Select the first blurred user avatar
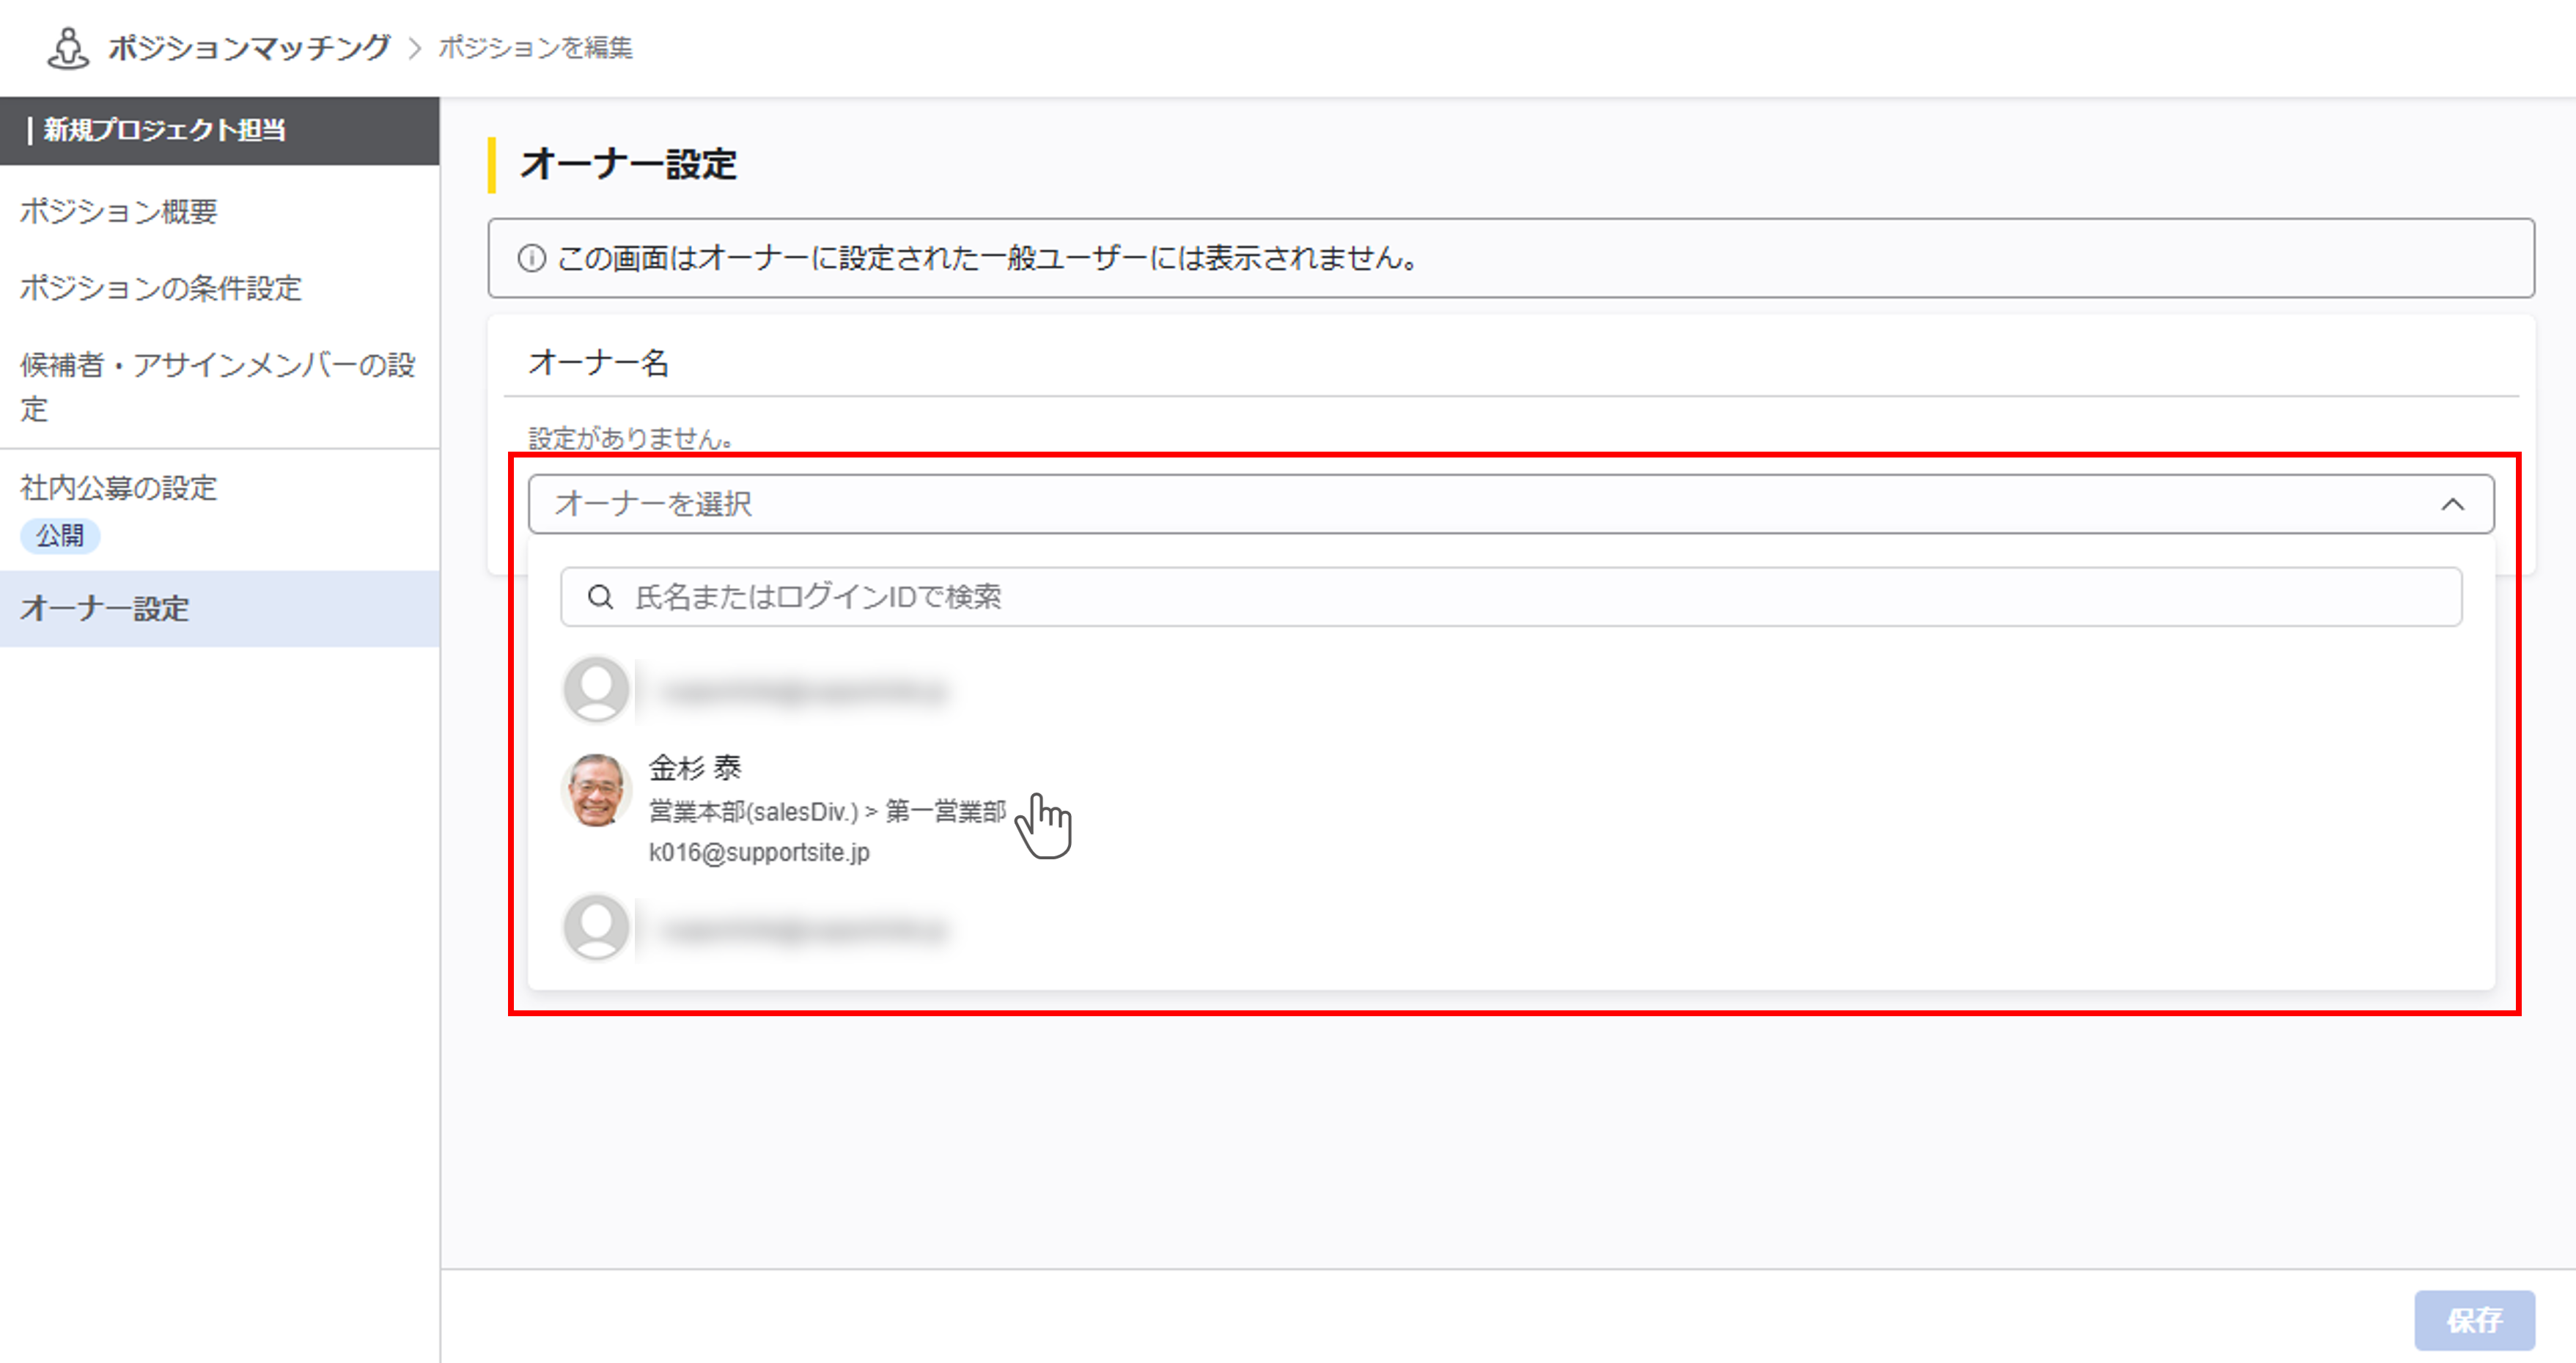The height and width of the screenshot is (1363, 2576). coord(597,689)
